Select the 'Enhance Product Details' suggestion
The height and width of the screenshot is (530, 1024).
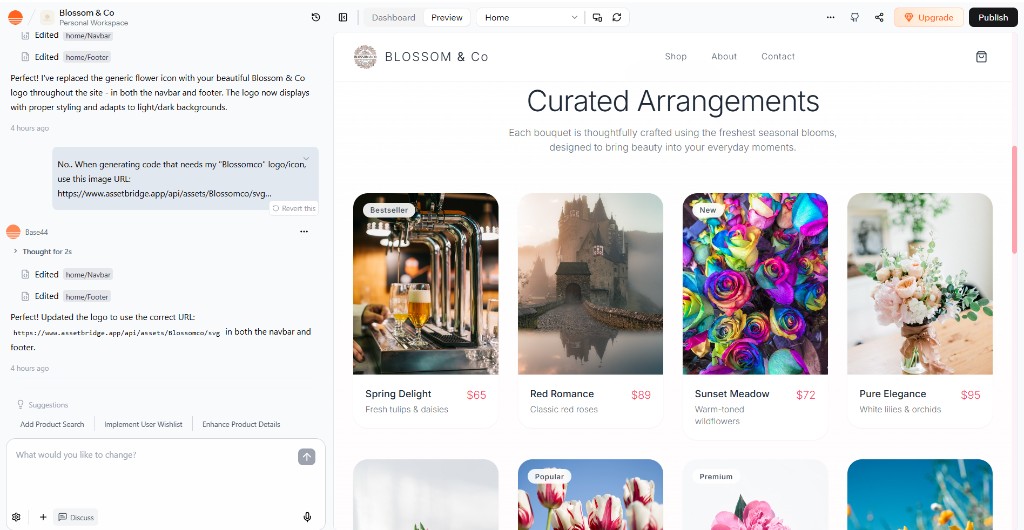point(241,424)
